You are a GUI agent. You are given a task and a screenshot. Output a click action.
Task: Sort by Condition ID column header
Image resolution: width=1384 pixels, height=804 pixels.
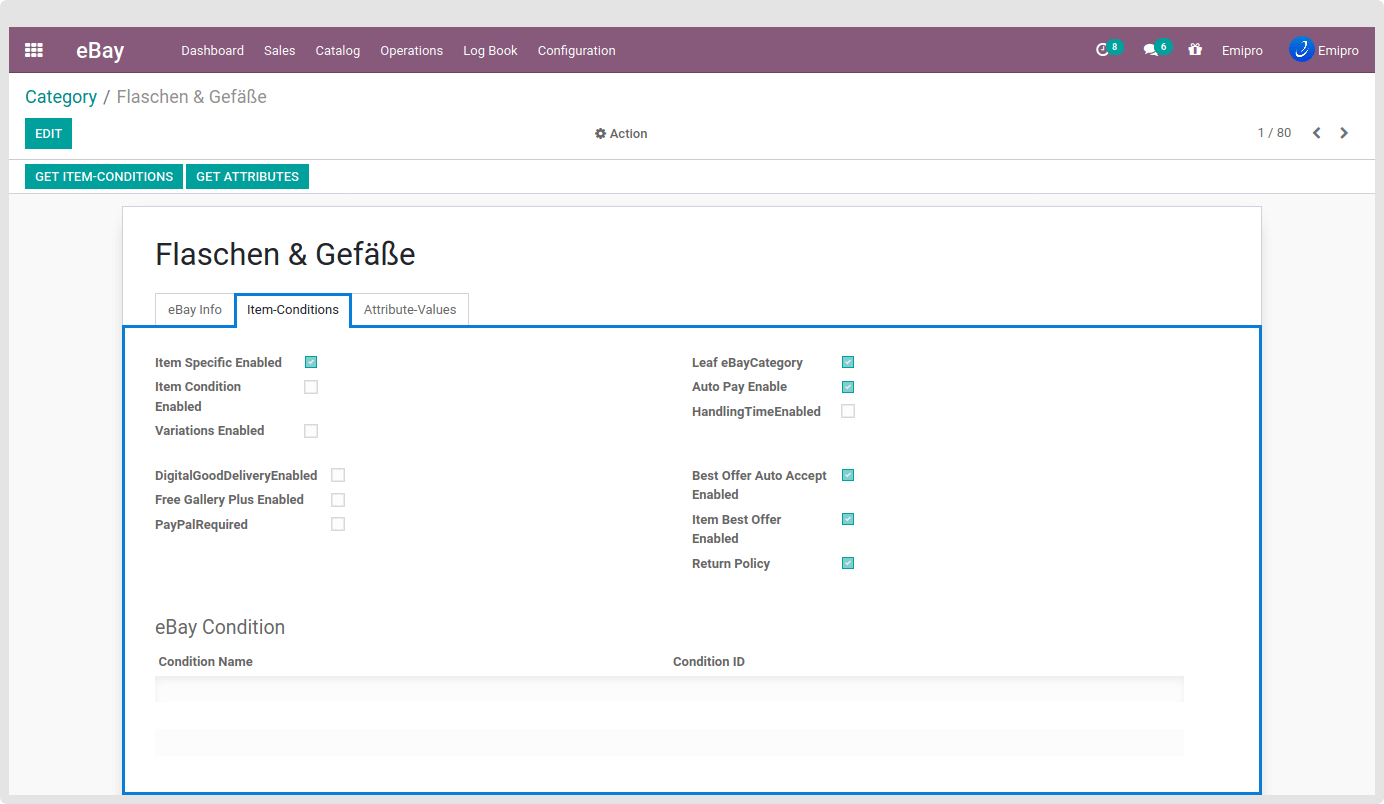point(709,662)
